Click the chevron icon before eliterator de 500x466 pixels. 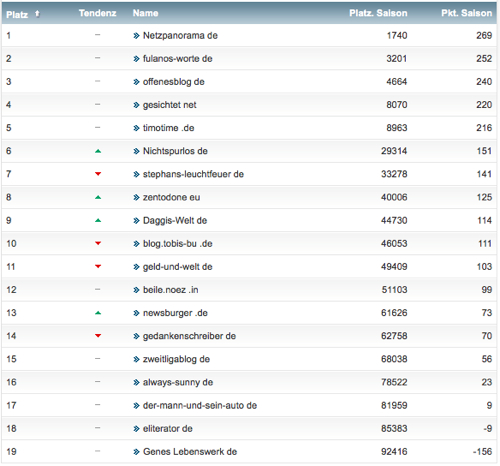(x=136, y=429)
